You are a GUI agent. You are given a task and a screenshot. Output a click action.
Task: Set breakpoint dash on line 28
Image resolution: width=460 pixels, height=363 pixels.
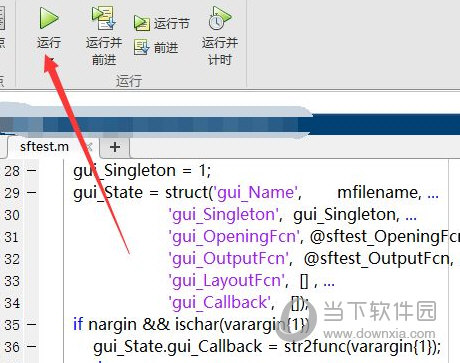click(x=32, y=171)
